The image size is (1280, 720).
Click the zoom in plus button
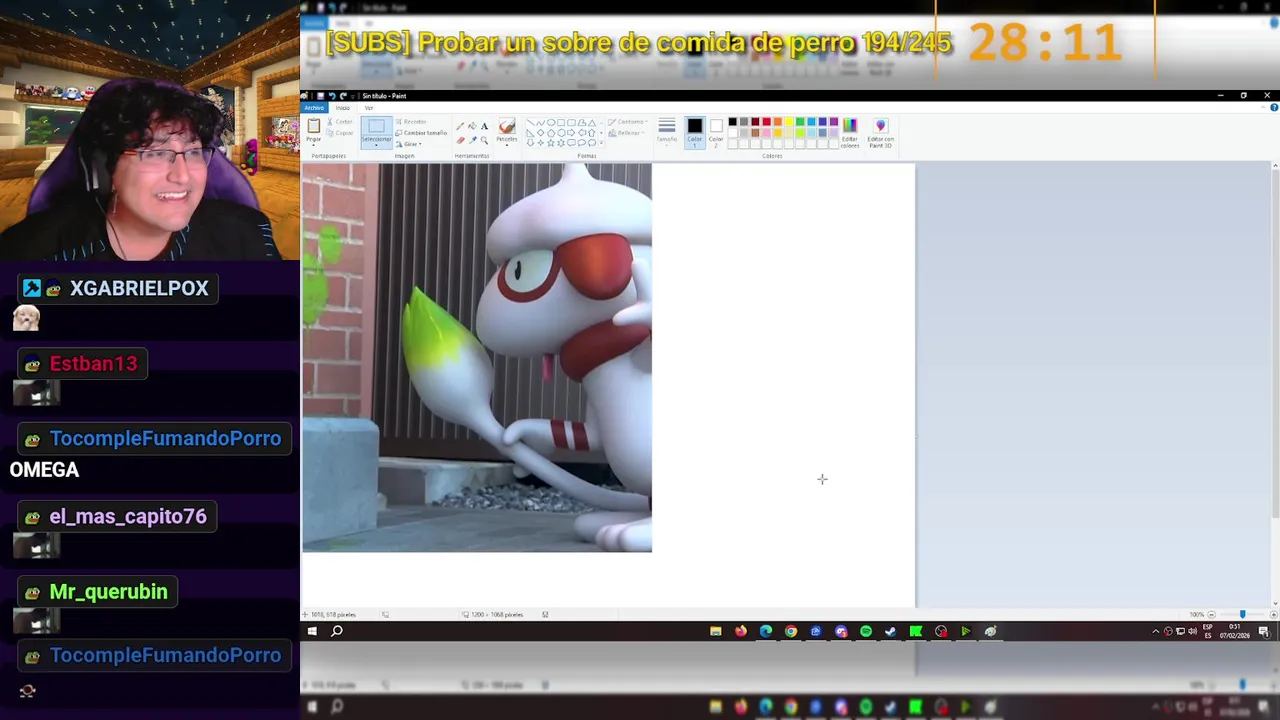click(1274, 615)
